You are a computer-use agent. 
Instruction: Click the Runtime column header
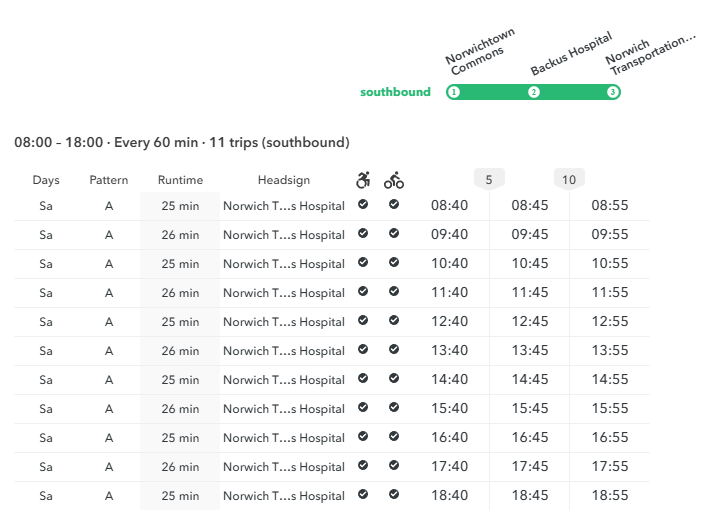180,180
